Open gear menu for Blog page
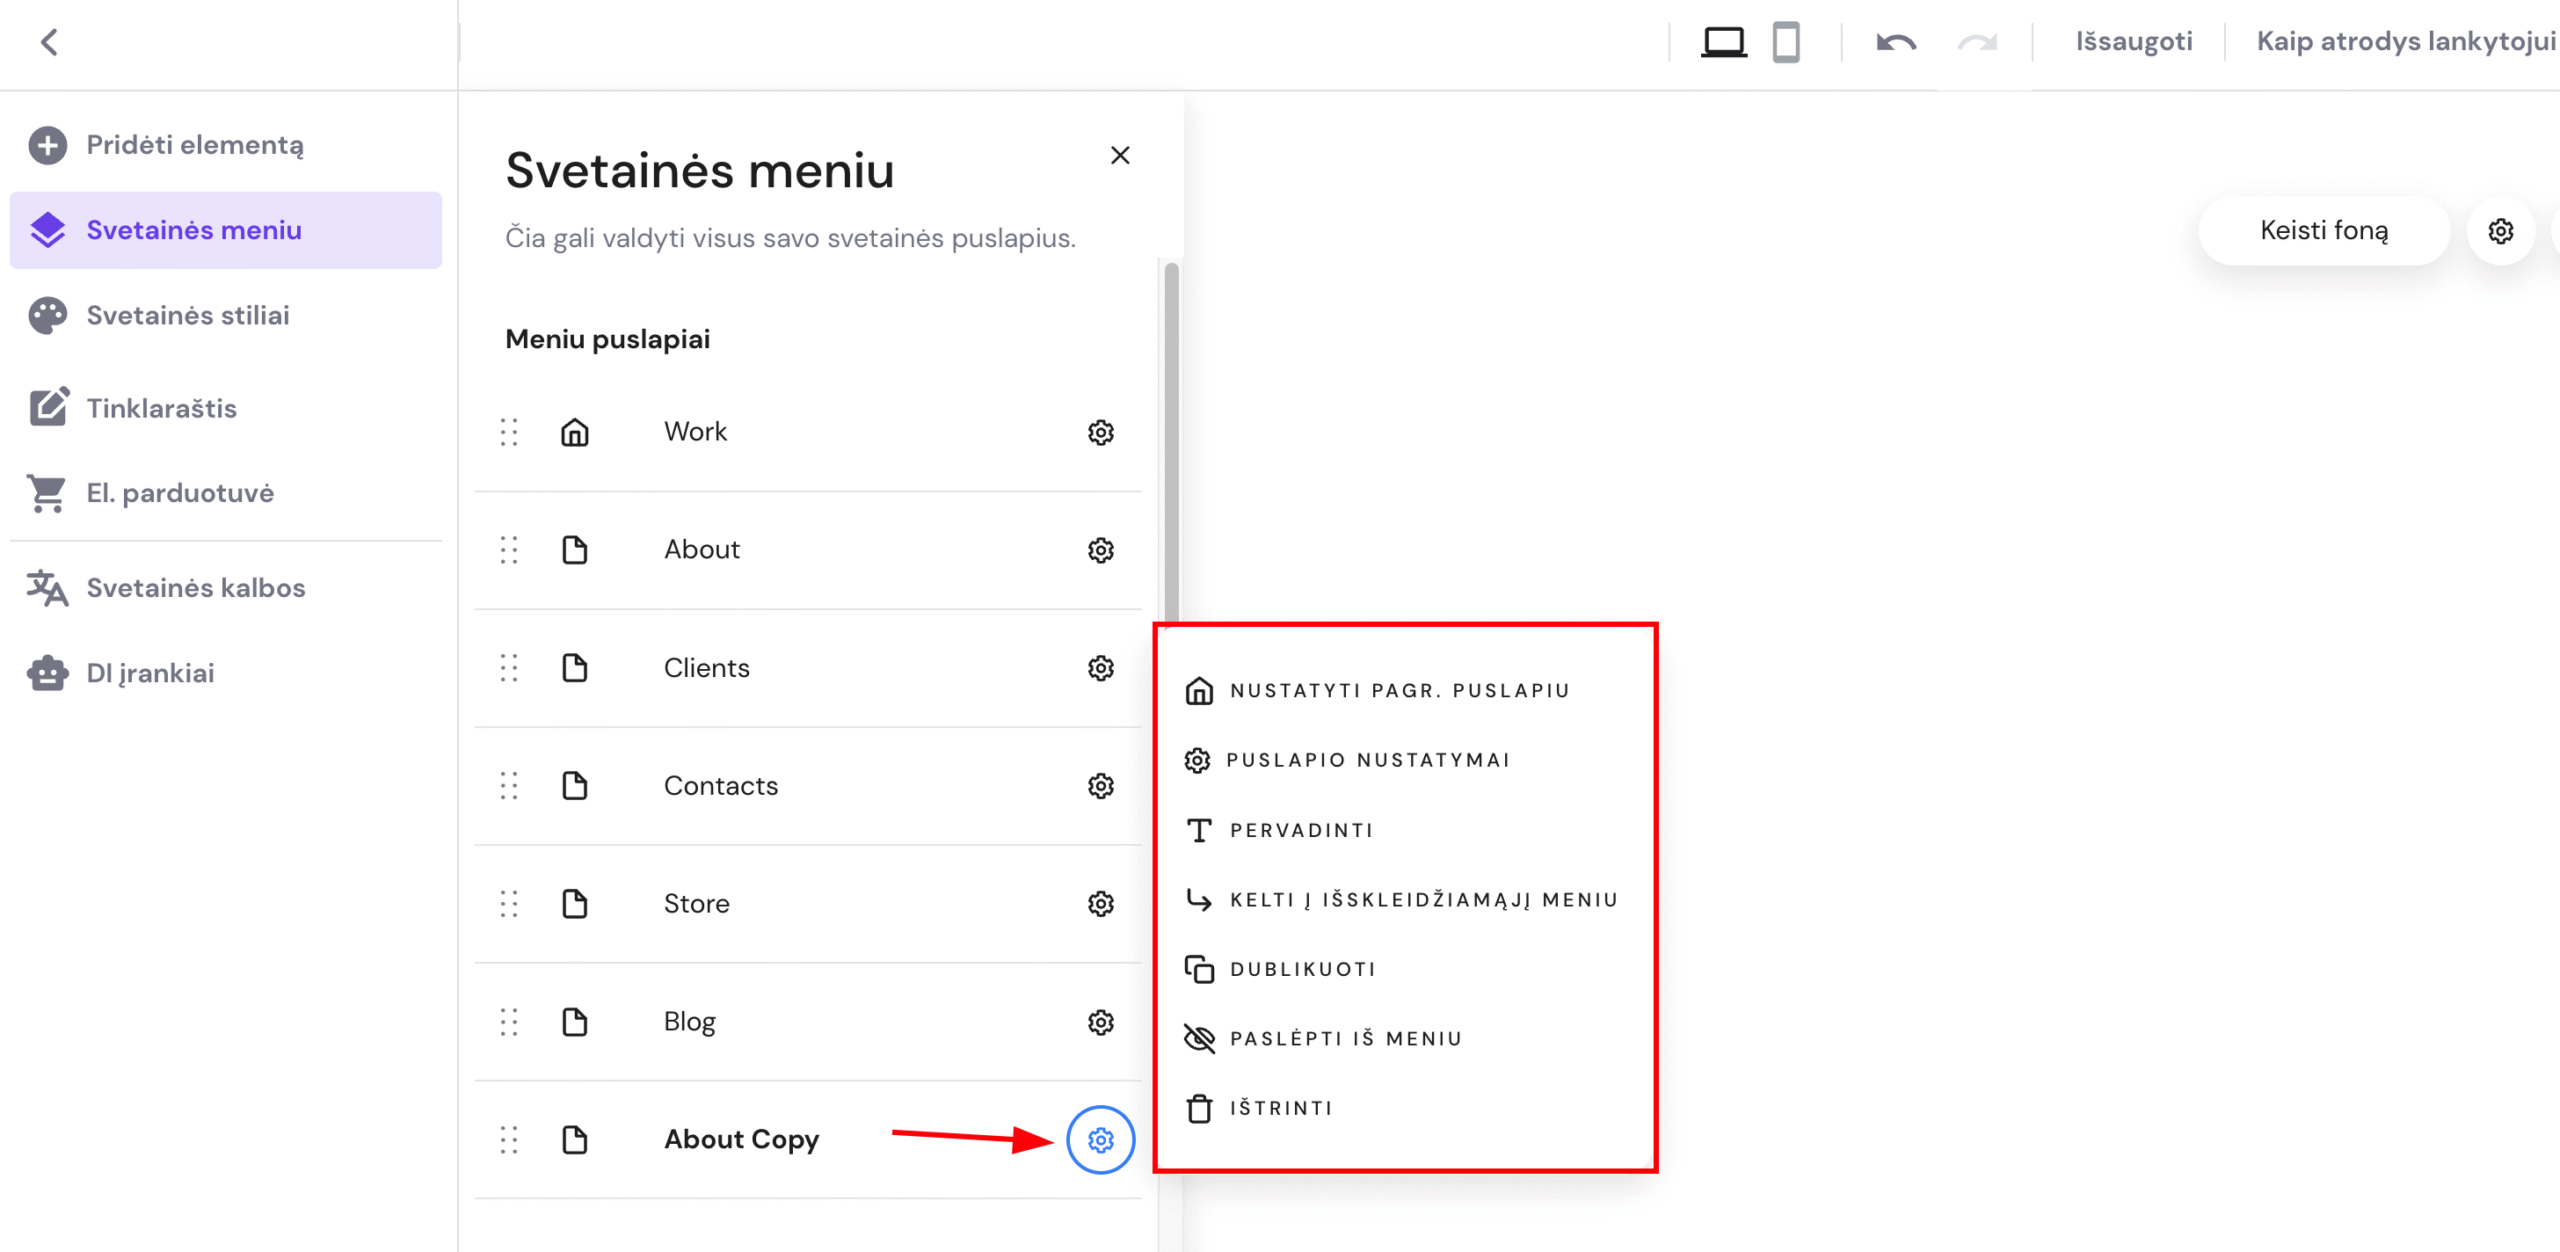Screen dimensions: 2560x1252 (x=1100, y=1022)
